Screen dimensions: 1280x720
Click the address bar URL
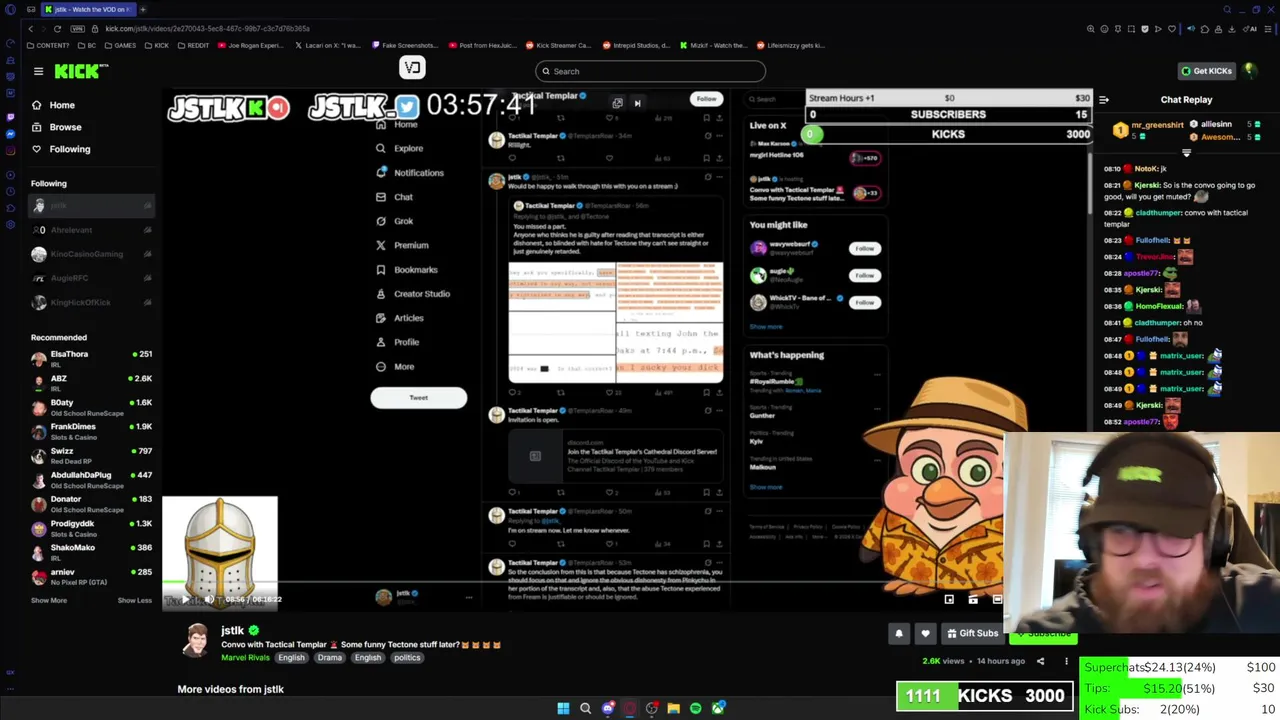(207, 29)
